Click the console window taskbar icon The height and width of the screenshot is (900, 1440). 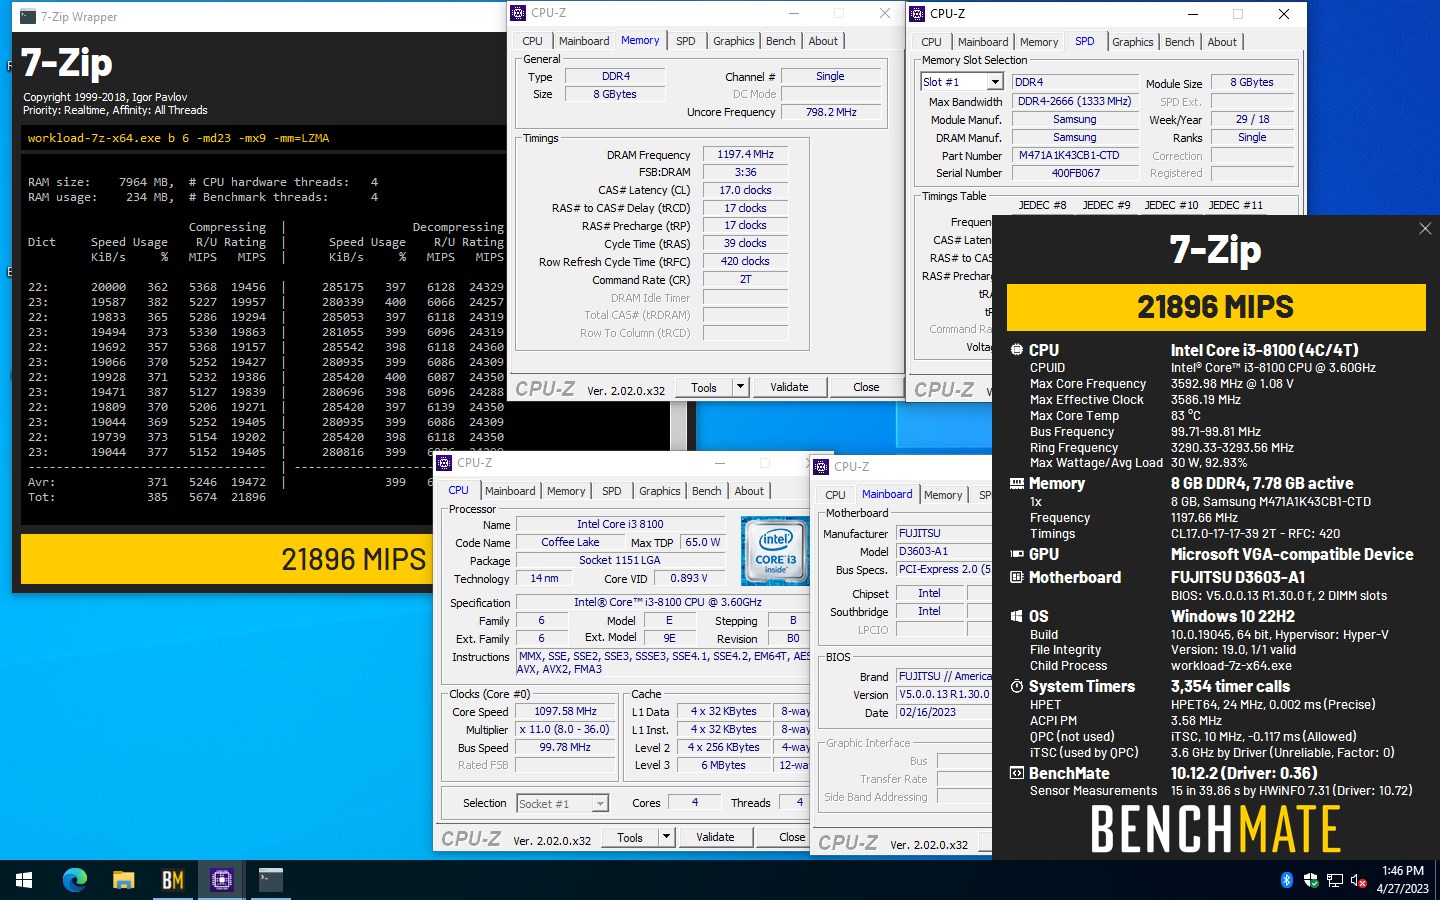(x=270, y=880)
